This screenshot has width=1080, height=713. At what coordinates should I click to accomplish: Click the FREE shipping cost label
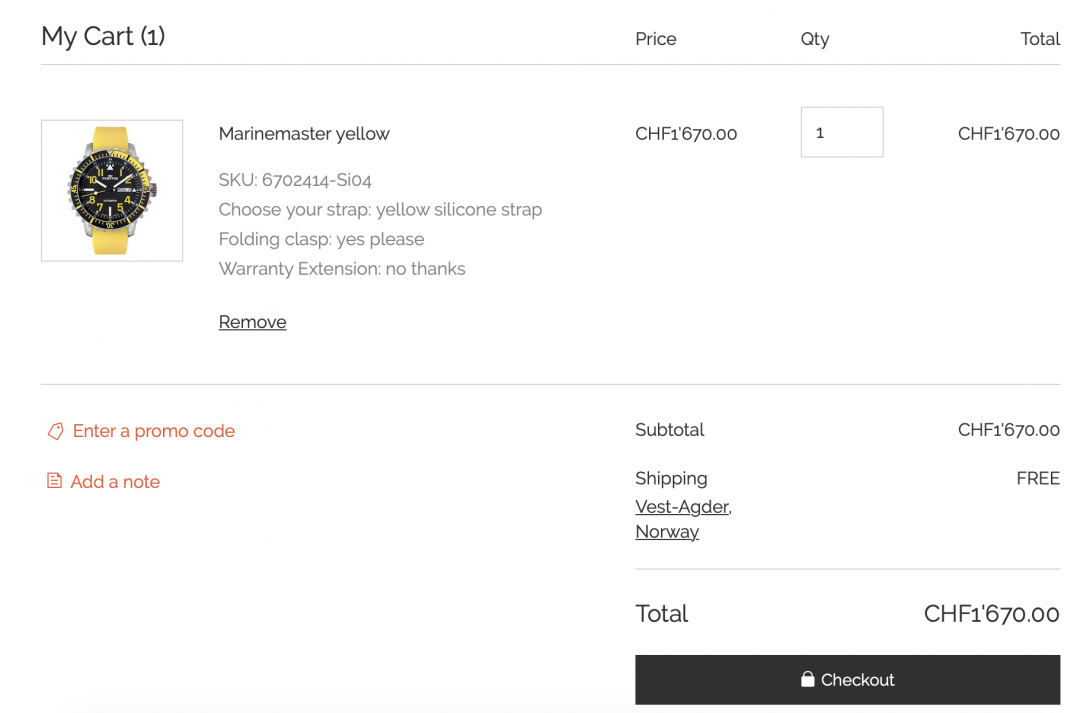[x=1037, y=479]
